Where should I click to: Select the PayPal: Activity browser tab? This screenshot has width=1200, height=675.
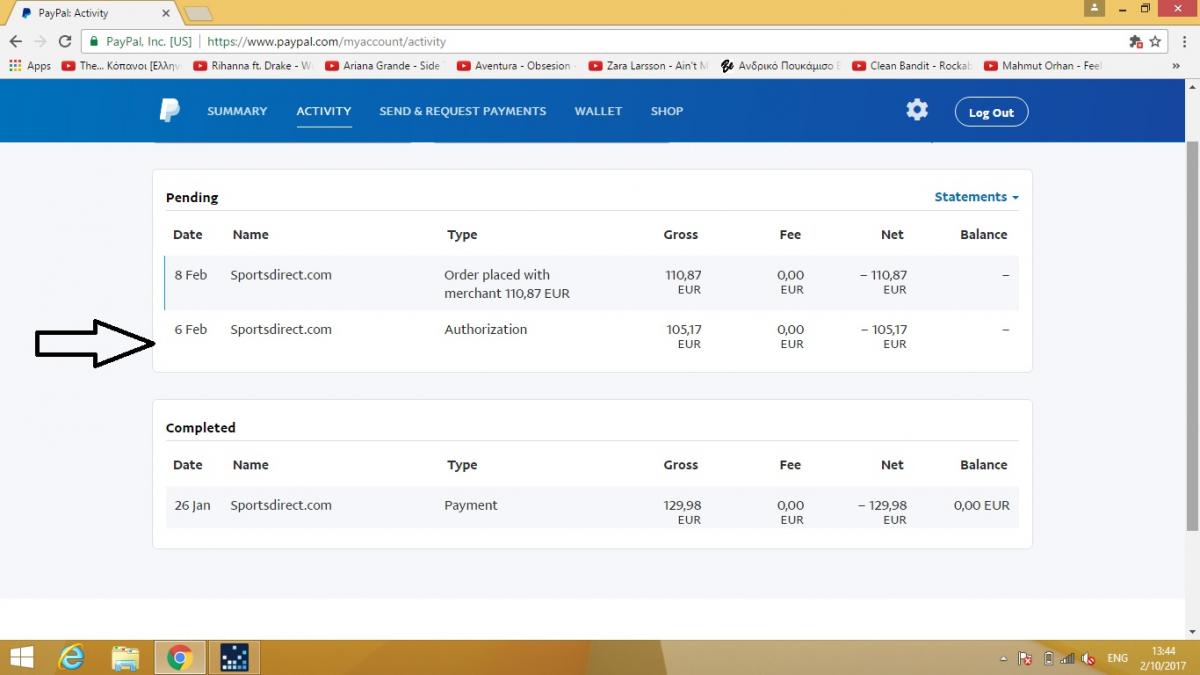(95, 13)
